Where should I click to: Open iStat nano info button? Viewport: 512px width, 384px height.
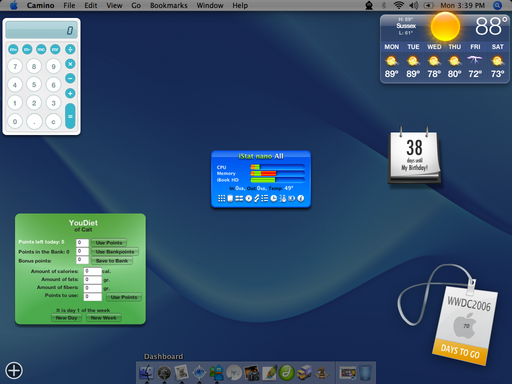(301, 199)
